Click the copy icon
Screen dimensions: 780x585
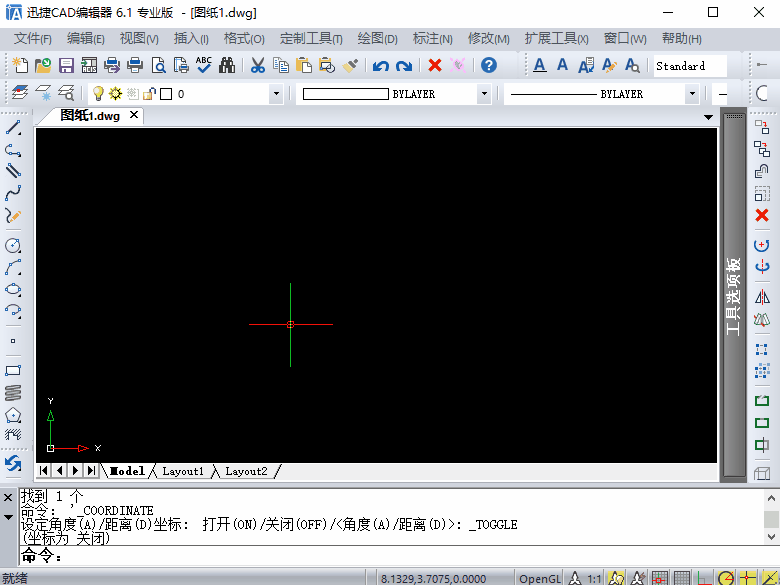[281, 65]
